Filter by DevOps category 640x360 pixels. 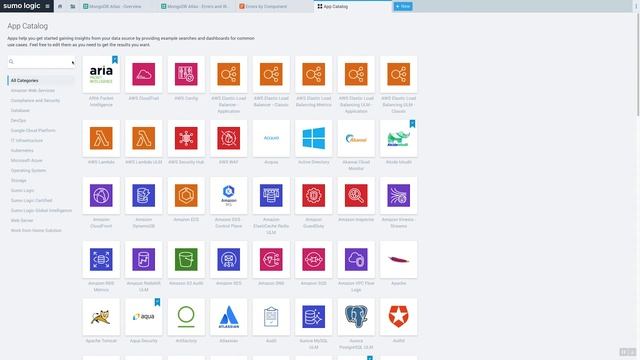(x=18, y=120)
